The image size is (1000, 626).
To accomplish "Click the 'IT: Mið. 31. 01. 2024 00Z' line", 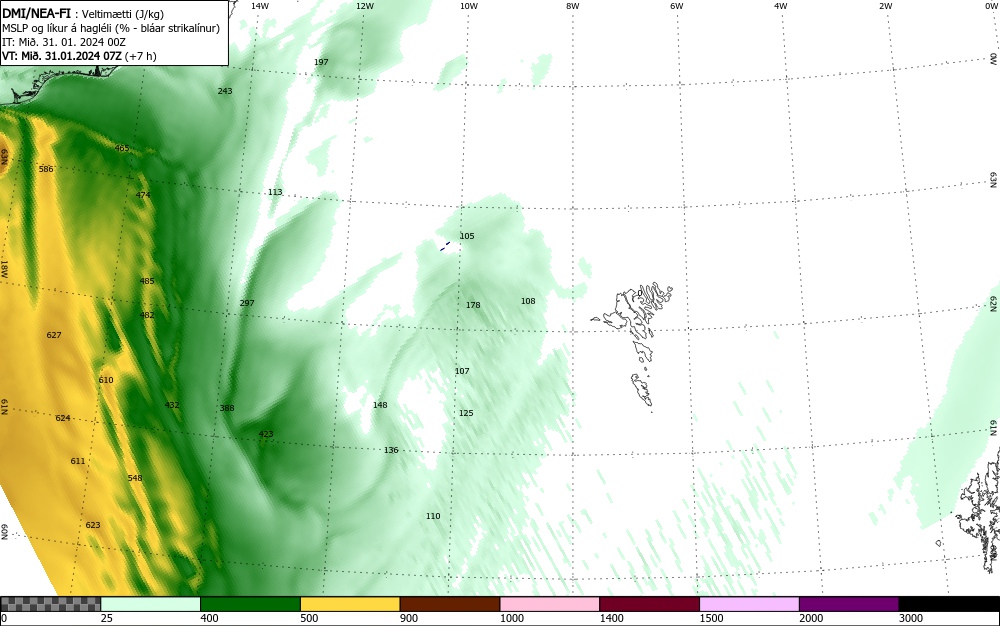I will tap(64, 42).
